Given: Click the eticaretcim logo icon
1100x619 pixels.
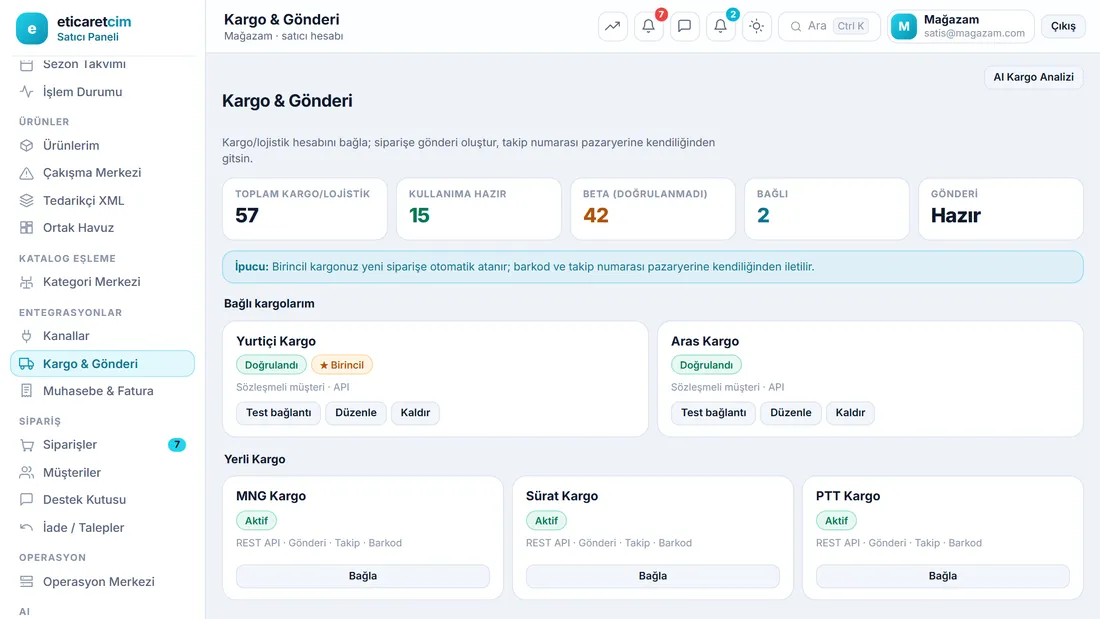Looking at the screenshot, I should tap(32, 28).
